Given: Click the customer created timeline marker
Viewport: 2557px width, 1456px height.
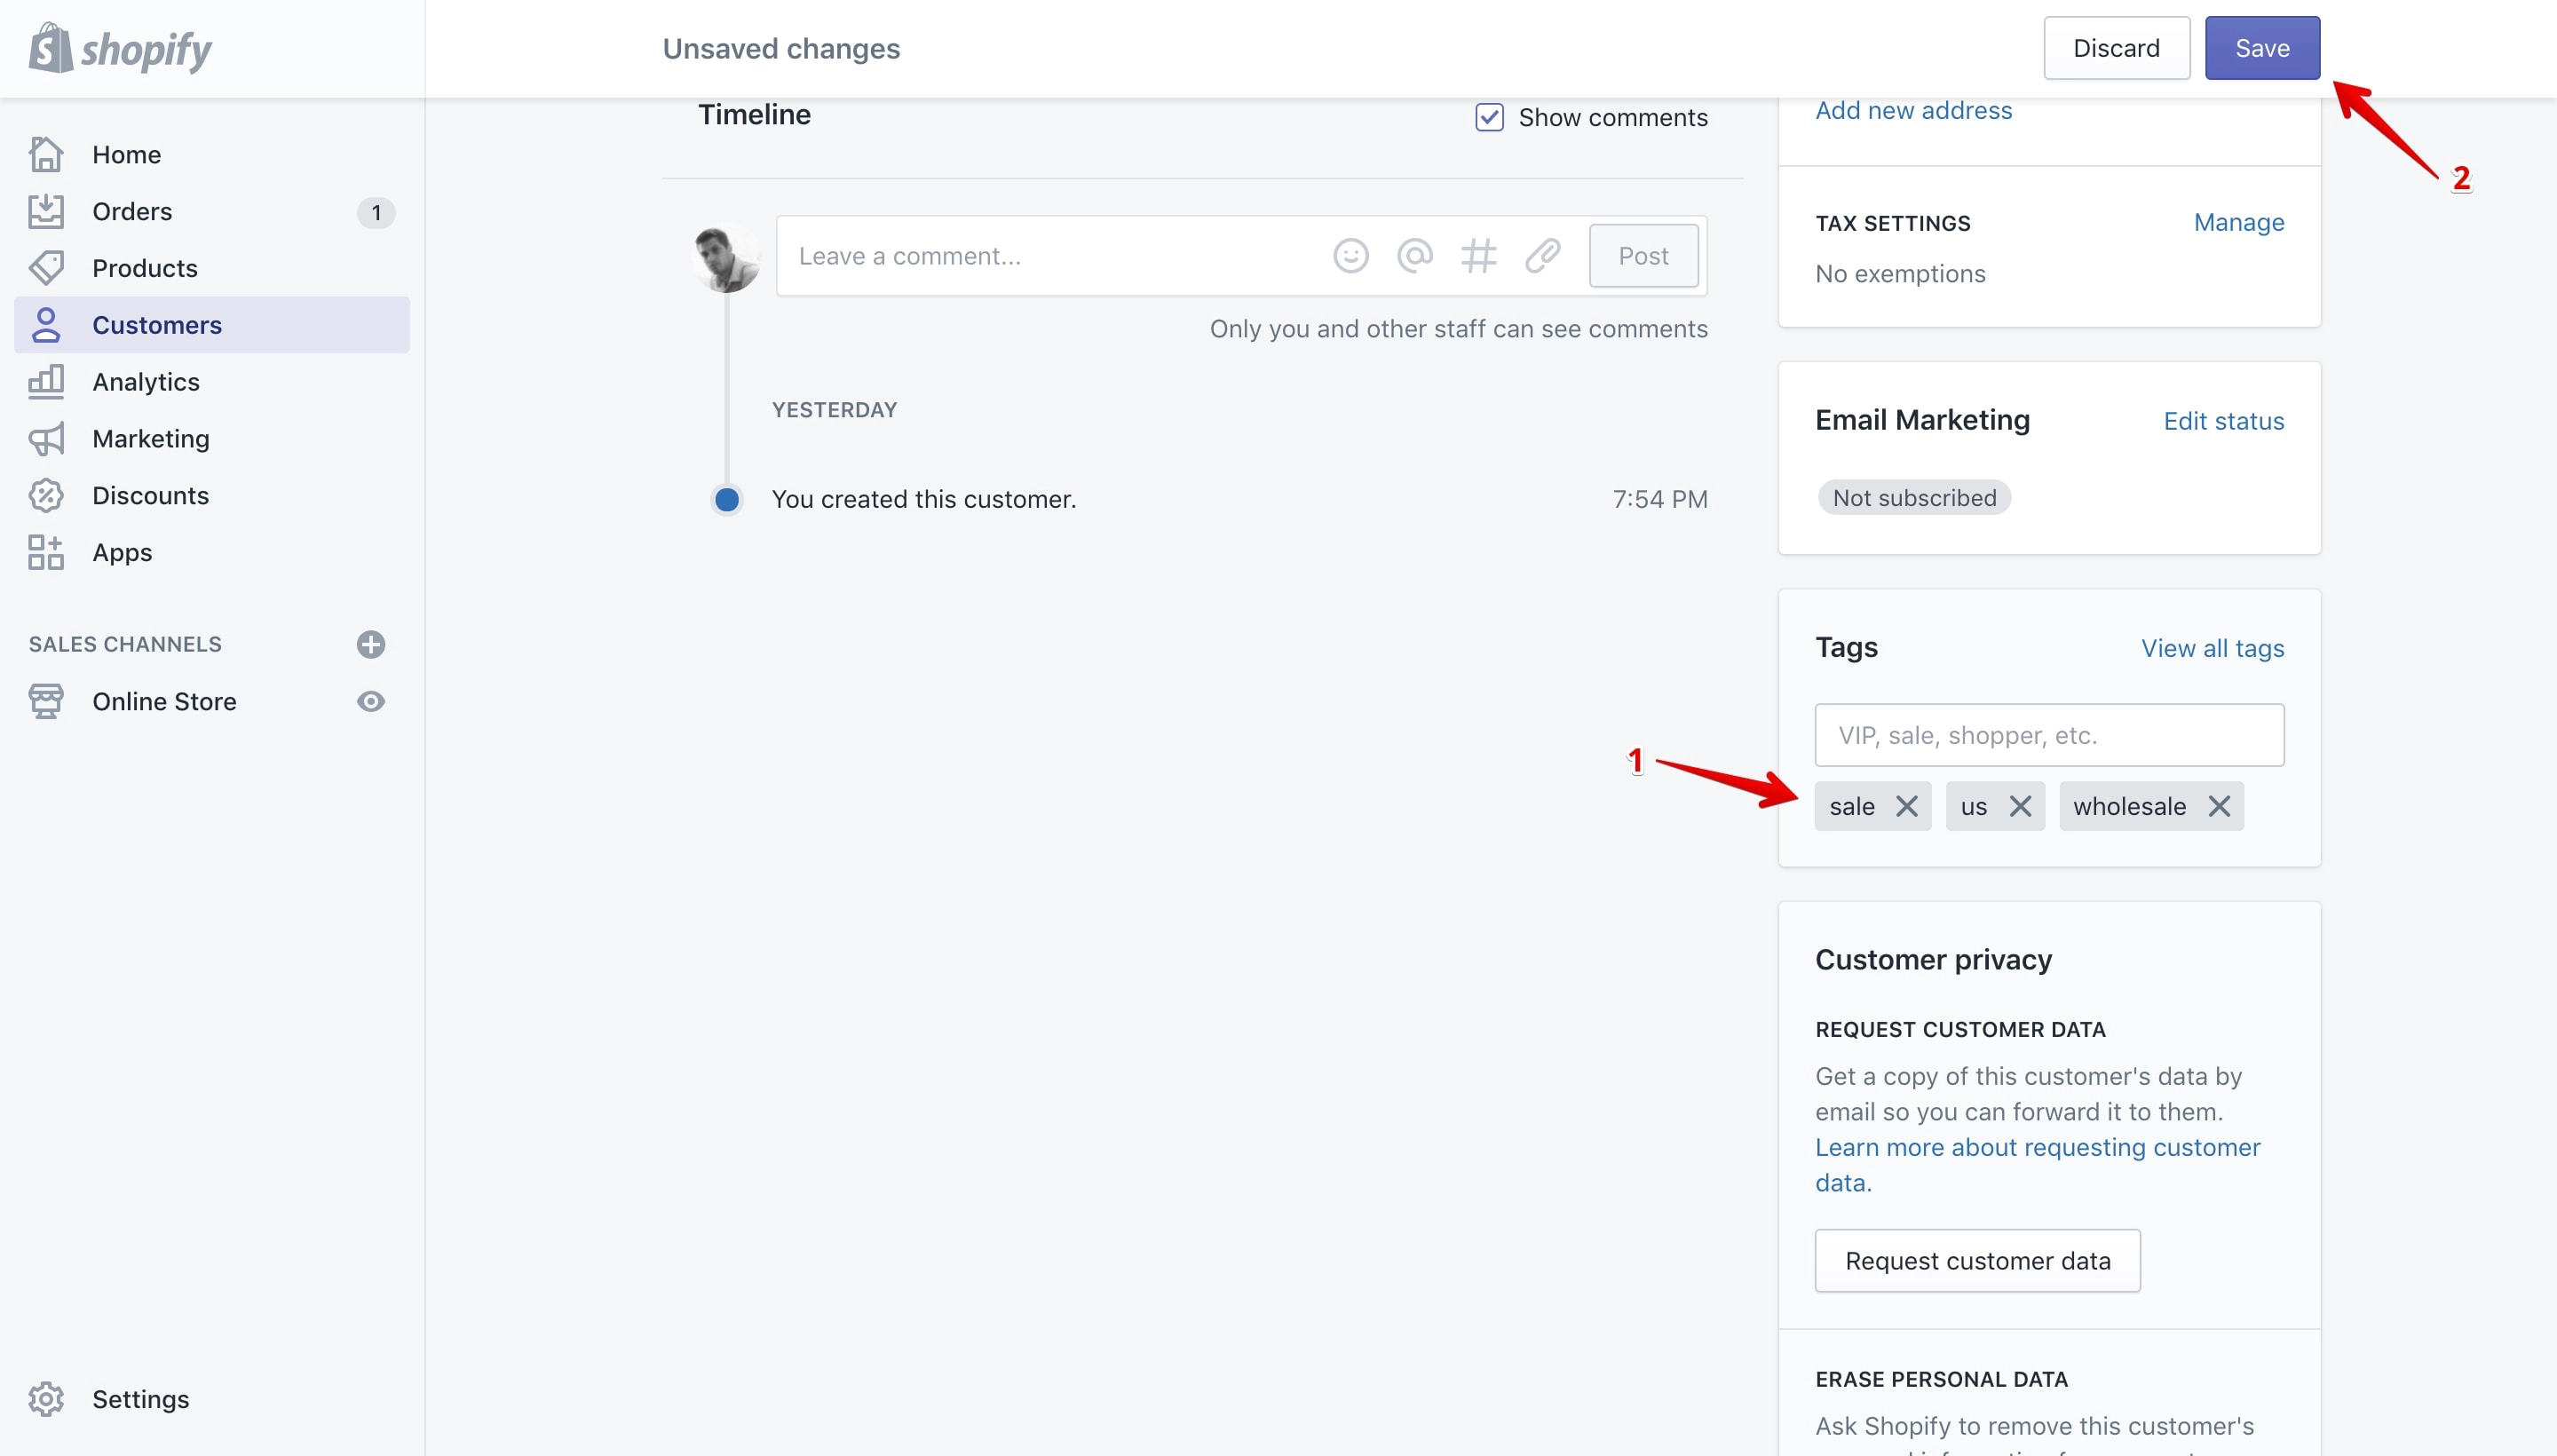Looking at the screenshot, I should [x=727, y=499].
